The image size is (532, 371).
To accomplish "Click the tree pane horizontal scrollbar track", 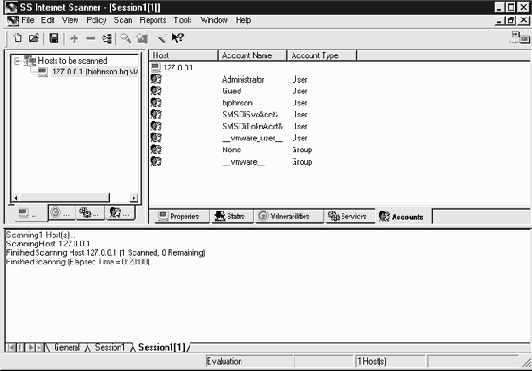I will coord(120,198).
